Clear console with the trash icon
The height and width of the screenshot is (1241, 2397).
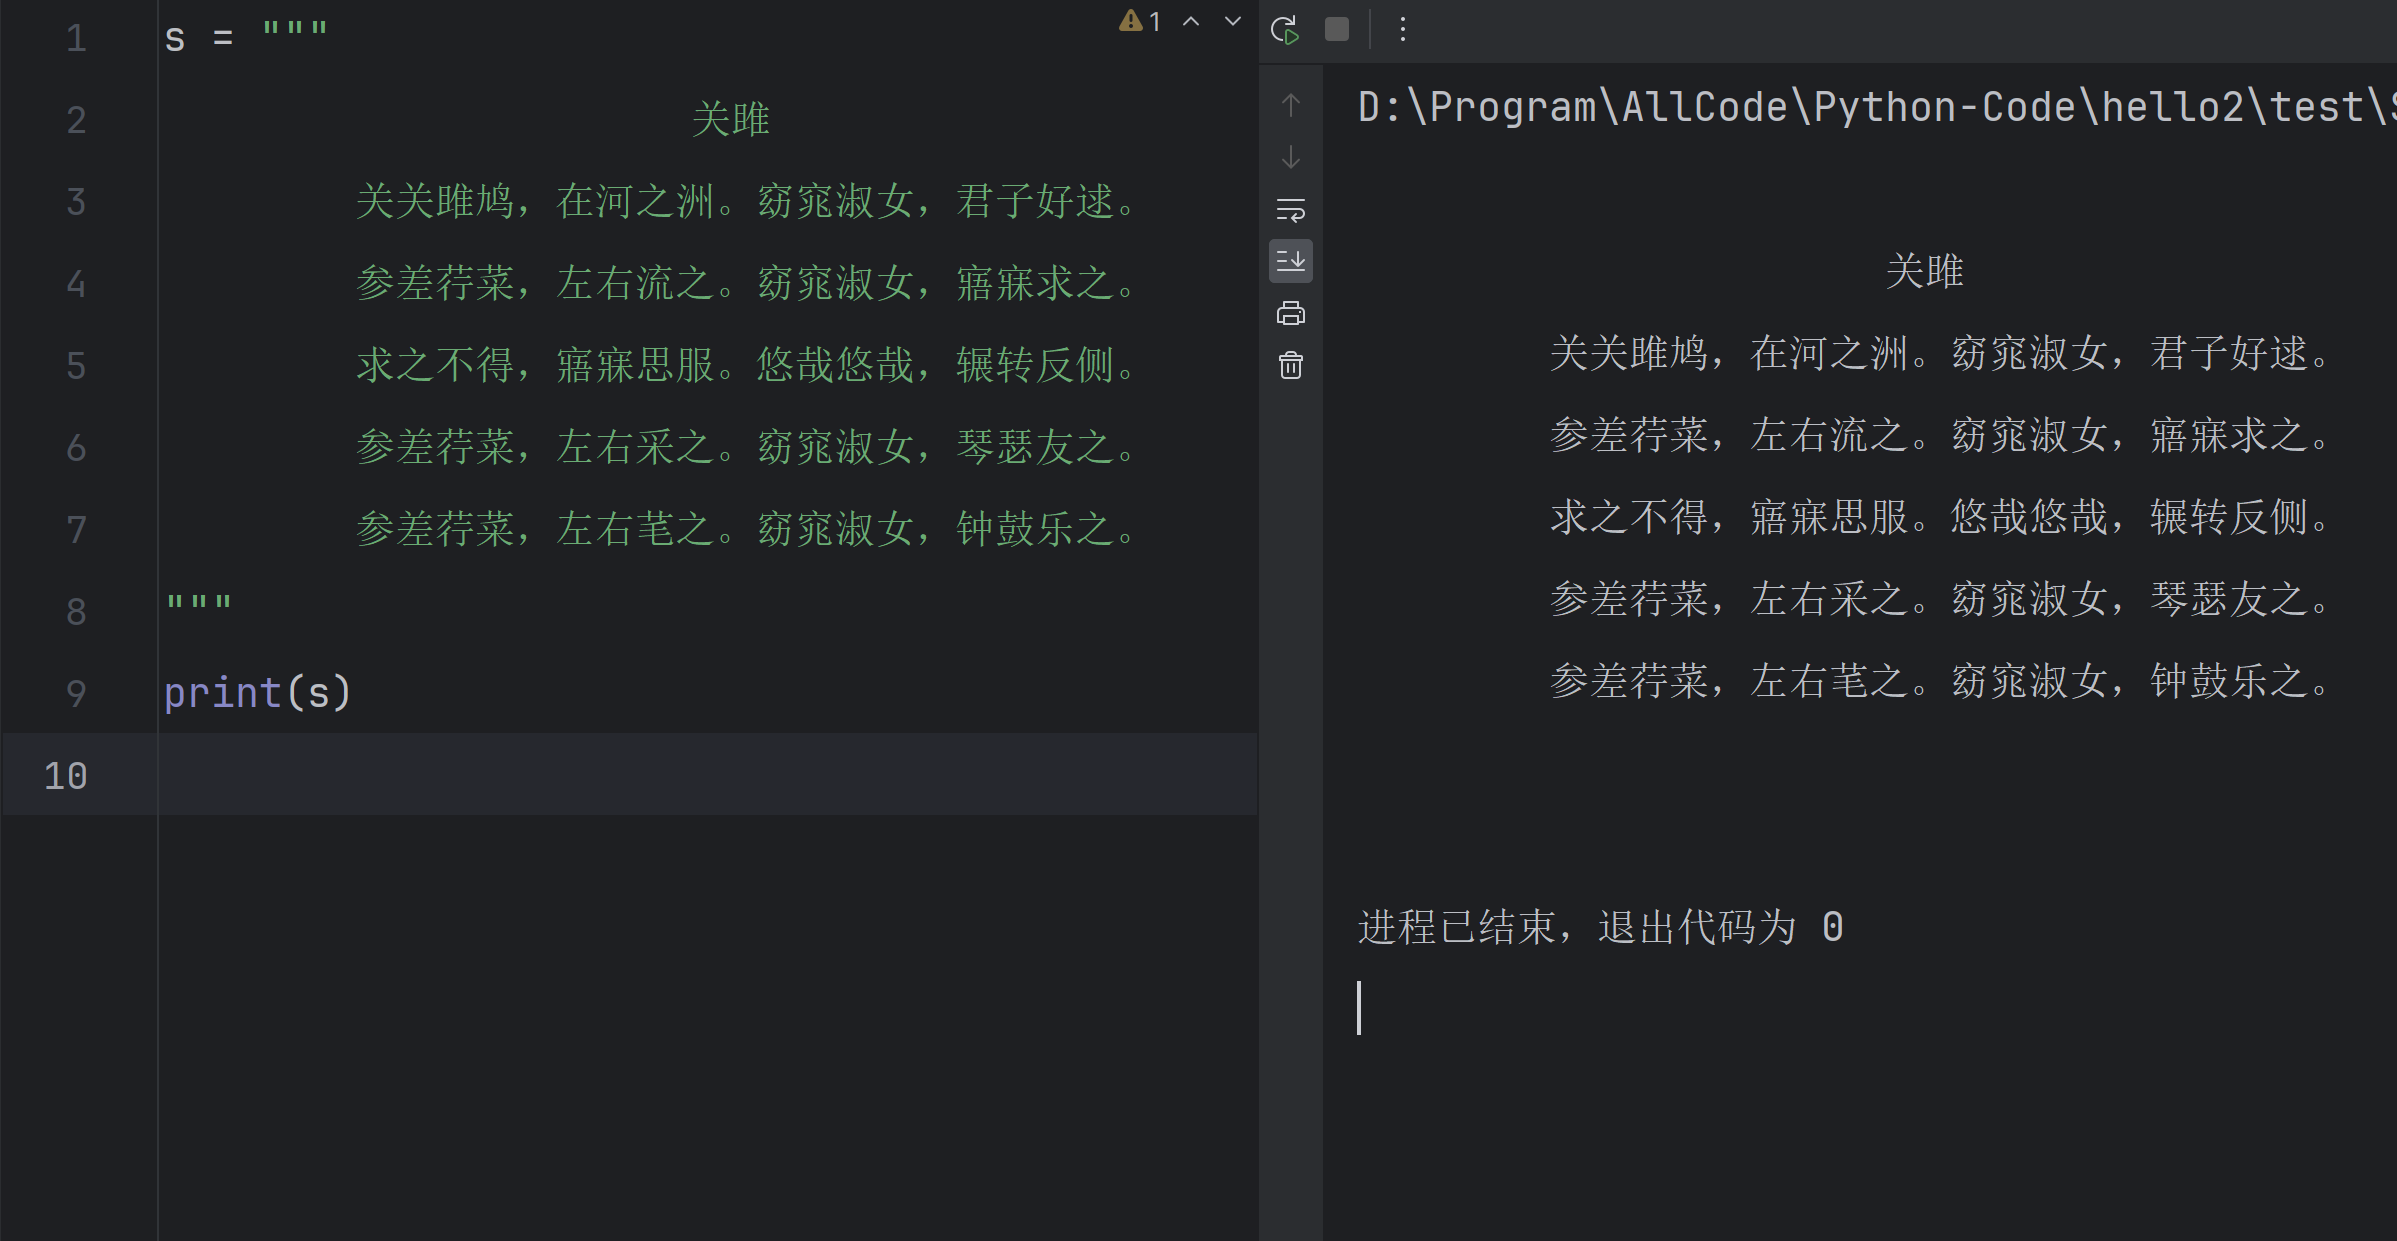[x=1290, y=366]
